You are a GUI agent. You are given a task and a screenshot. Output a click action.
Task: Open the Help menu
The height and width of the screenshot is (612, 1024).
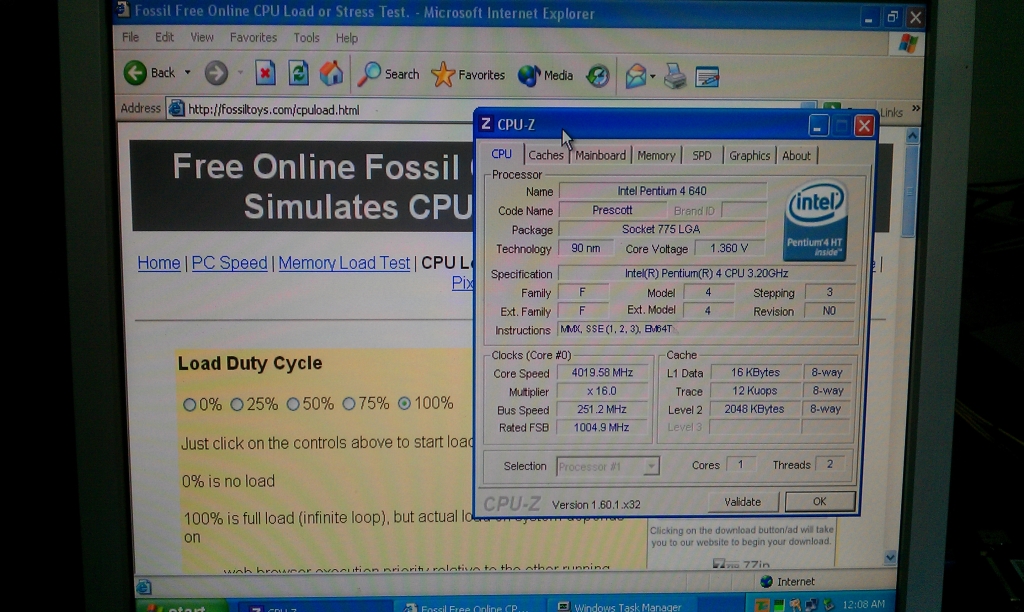pos(347,38)
